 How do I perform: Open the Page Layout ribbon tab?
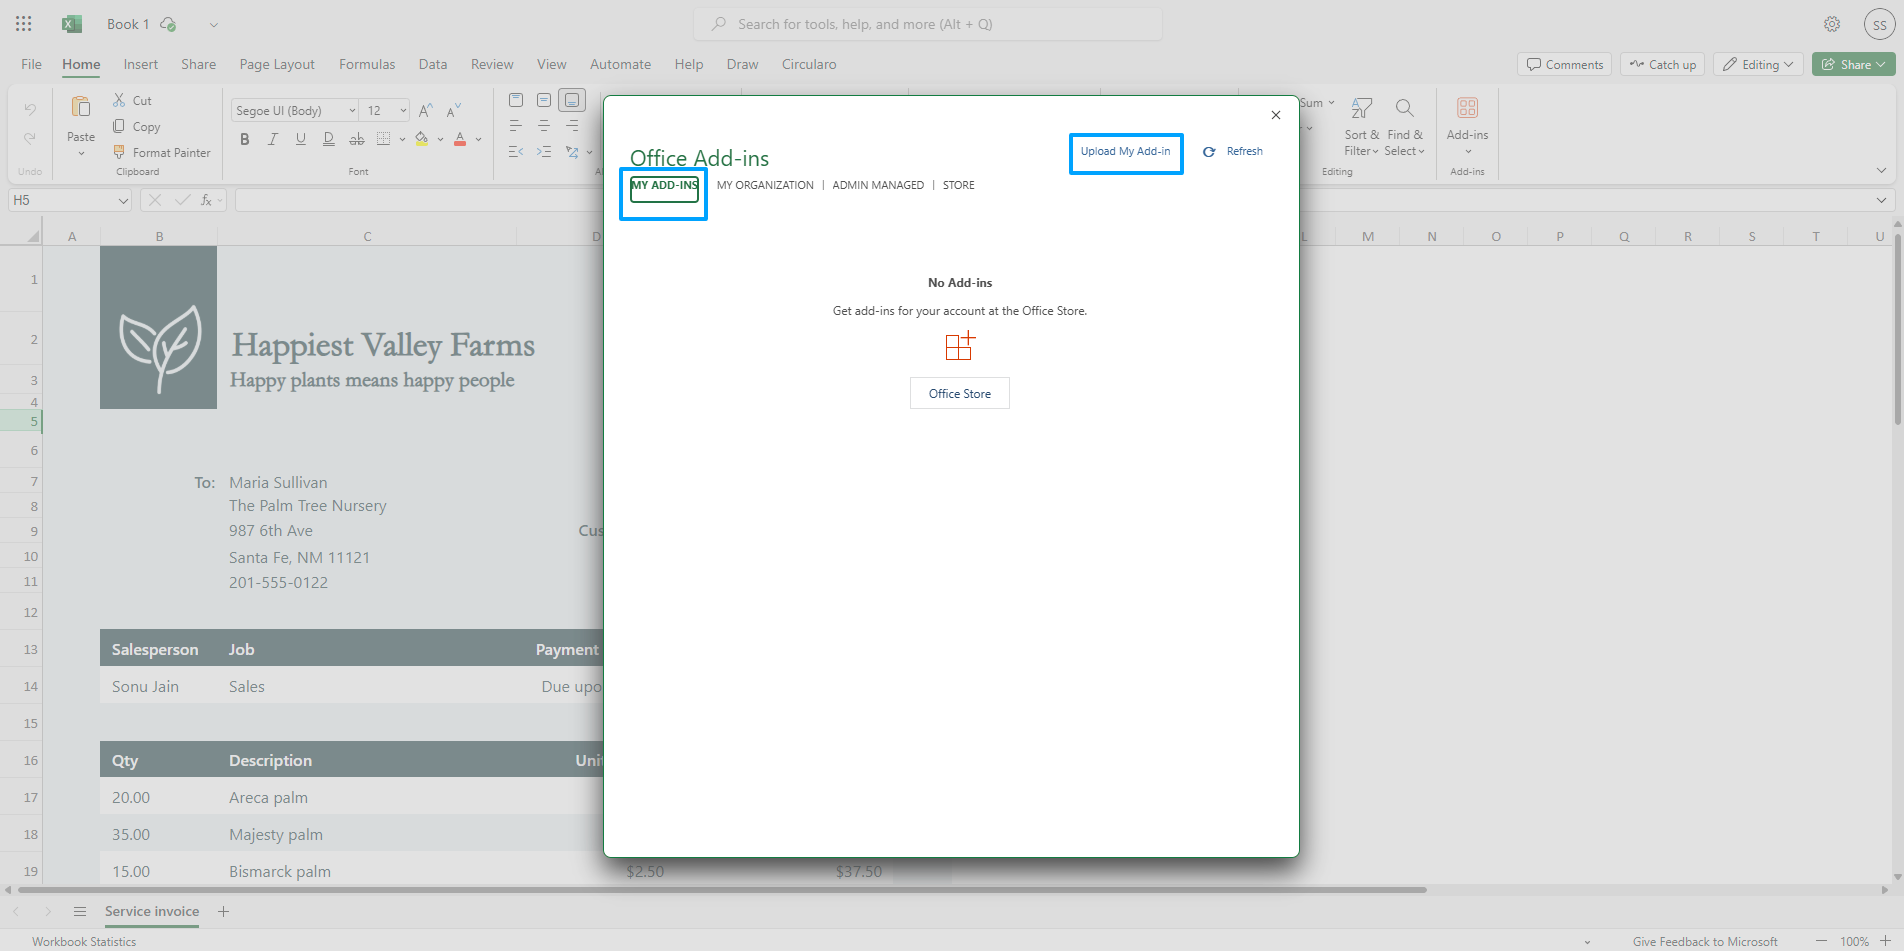[277, 64]
